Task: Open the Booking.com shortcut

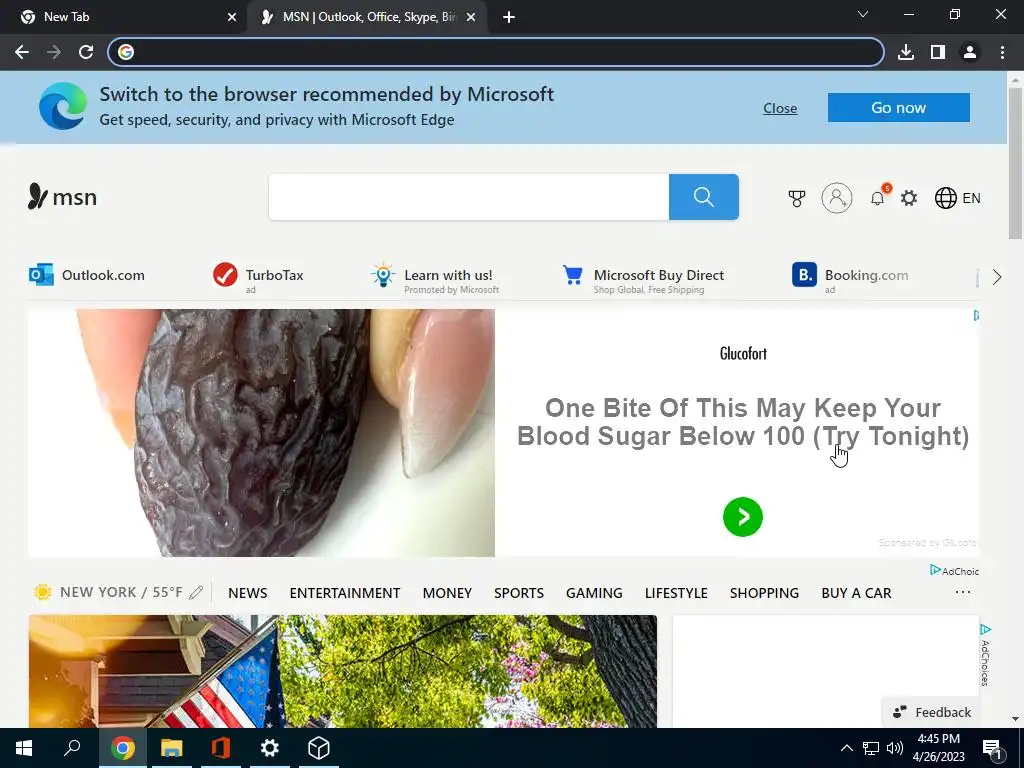Action: (x=850, y=277)
